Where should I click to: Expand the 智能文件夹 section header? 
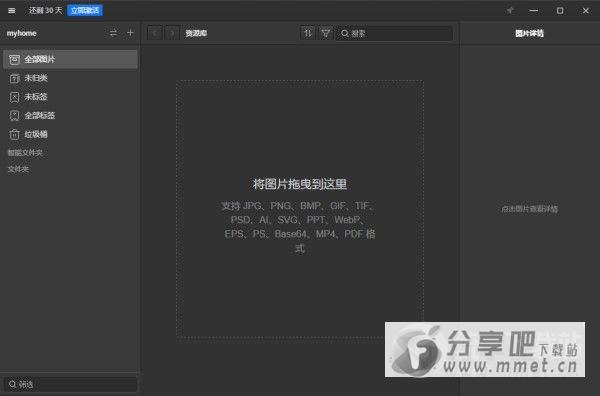pos(25,153)
